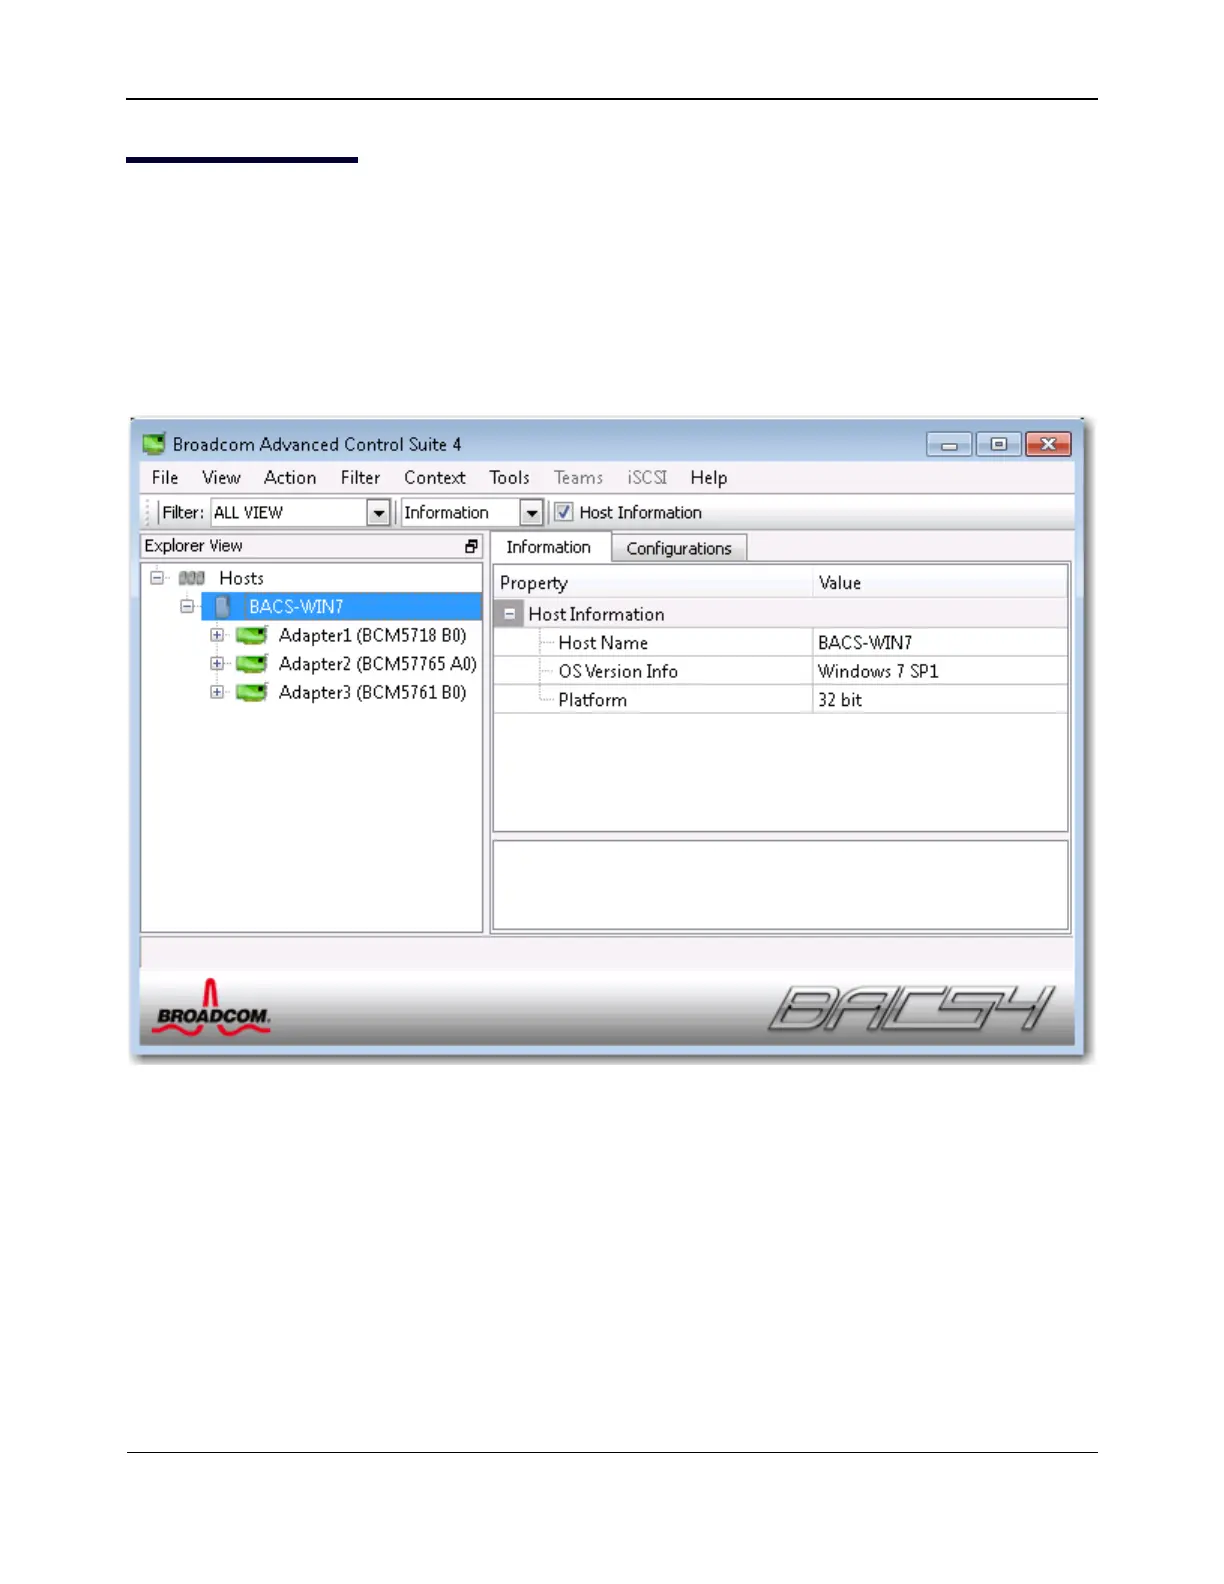The width and height of the screenshot is (1224, 1584).
Task: Click the 32 bit value cell
Action: pyautogui.click(x=939, y=700)
